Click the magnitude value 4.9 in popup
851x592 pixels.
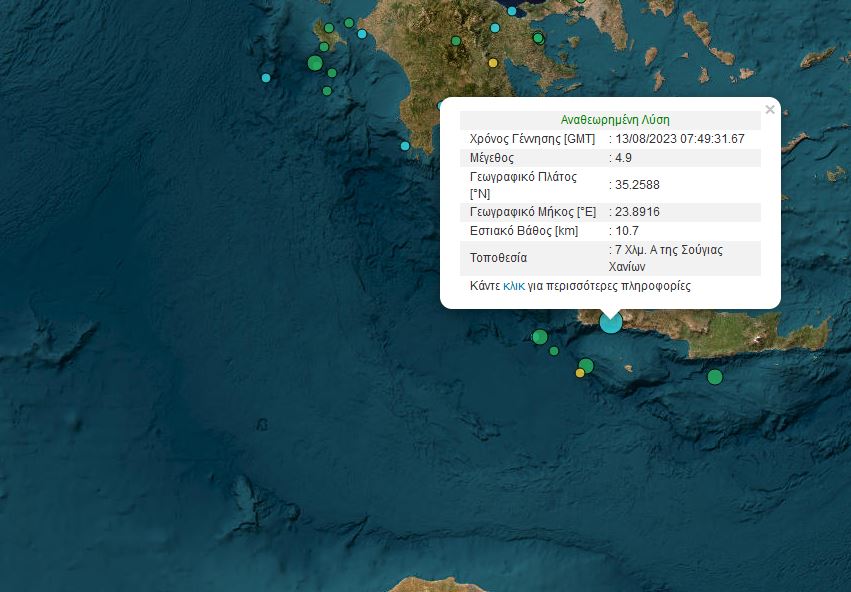[623, 158]
